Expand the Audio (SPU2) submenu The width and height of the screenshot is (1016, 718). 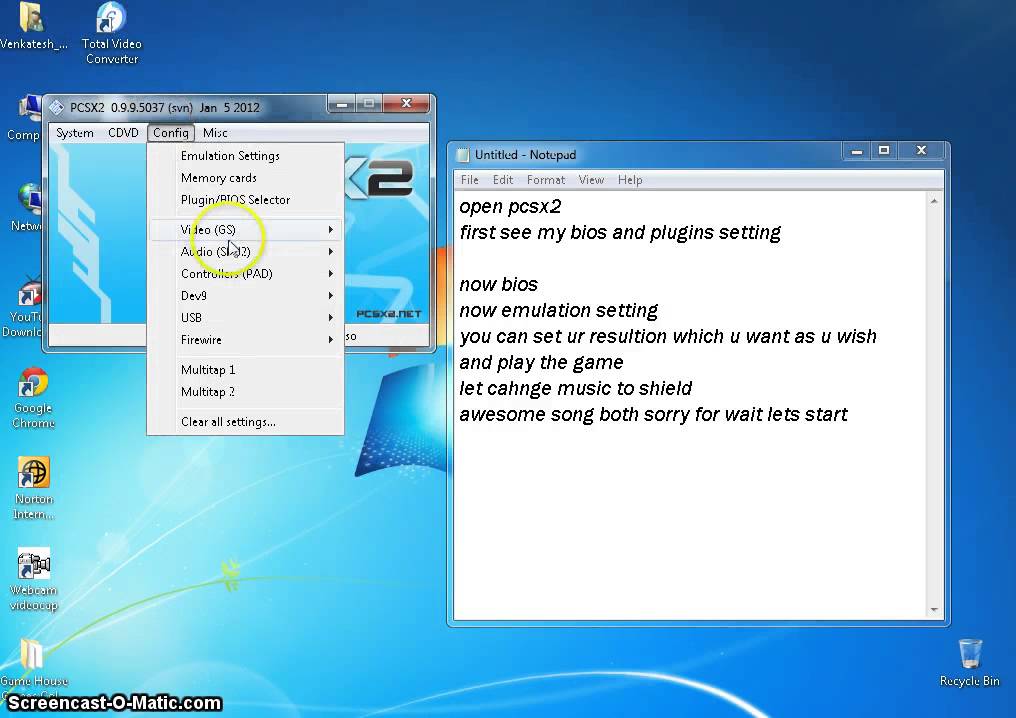[246, 251]
